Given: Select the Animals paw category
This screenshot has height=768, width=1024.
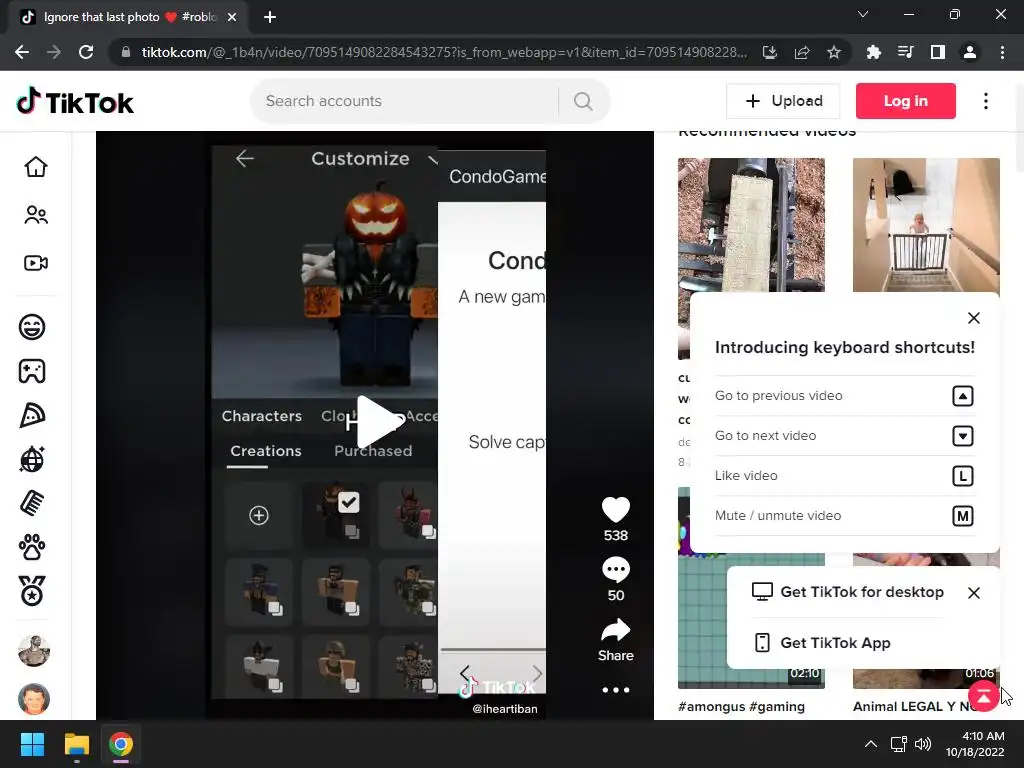Looking at the screenshot, I should click(32, 547).
